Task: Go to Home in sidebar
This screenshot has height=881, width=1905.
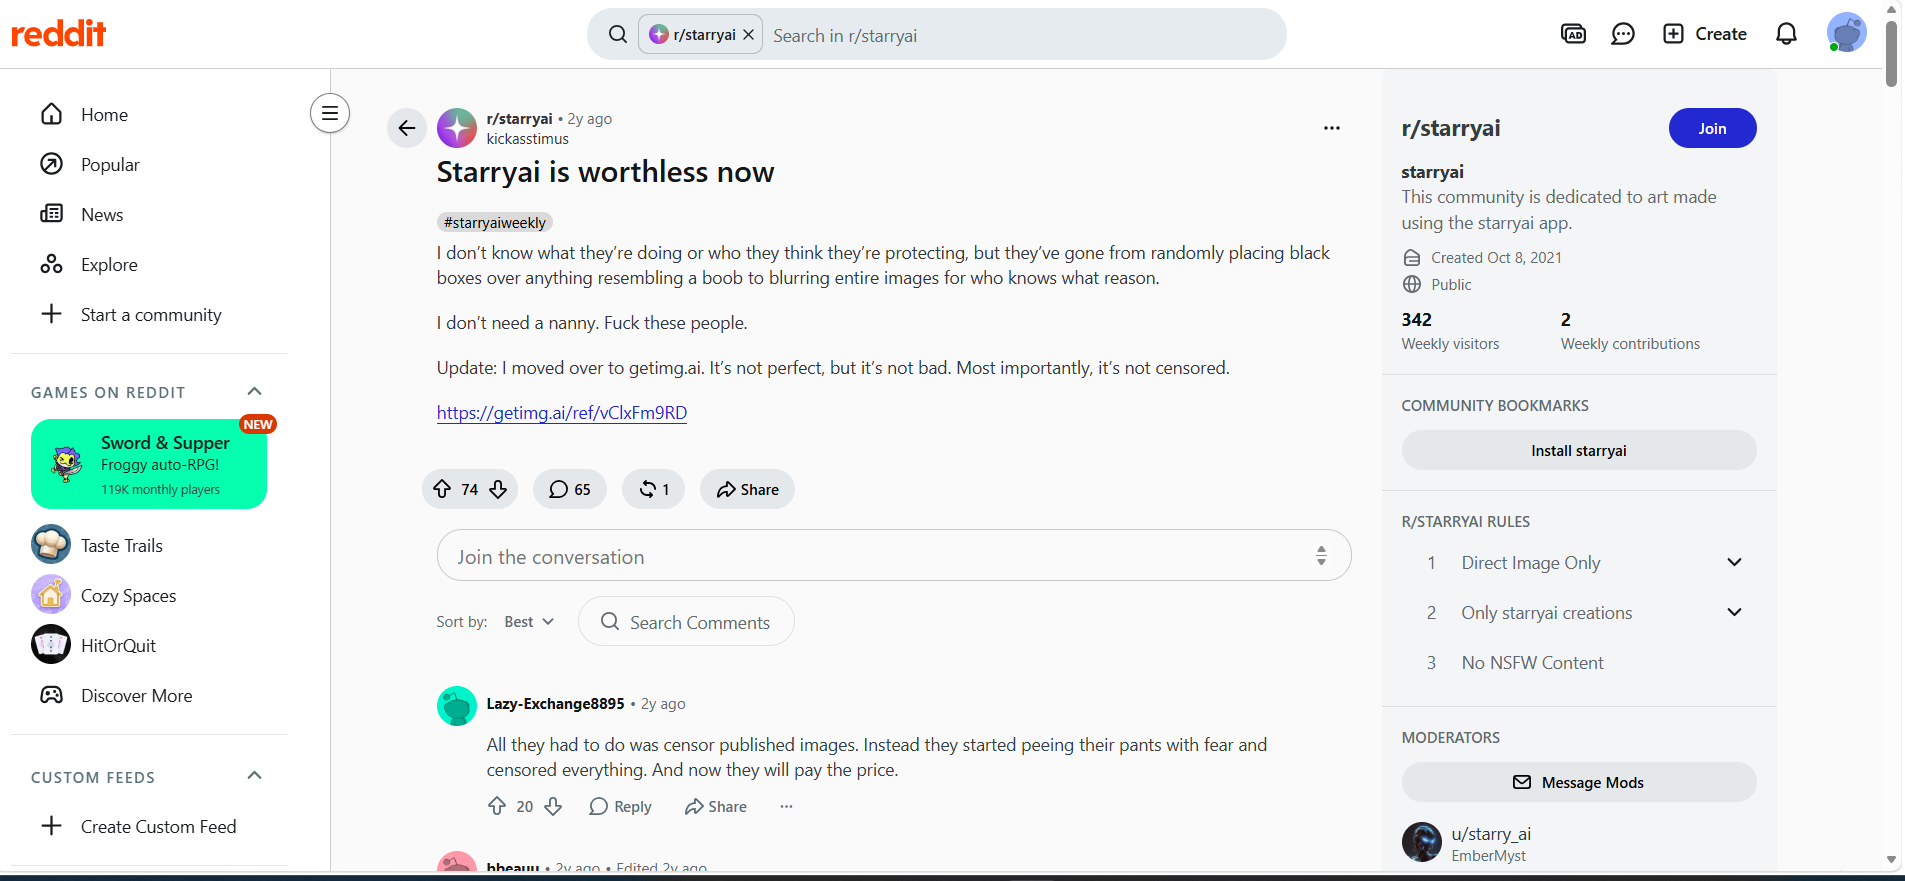Action: pos(149,114)
